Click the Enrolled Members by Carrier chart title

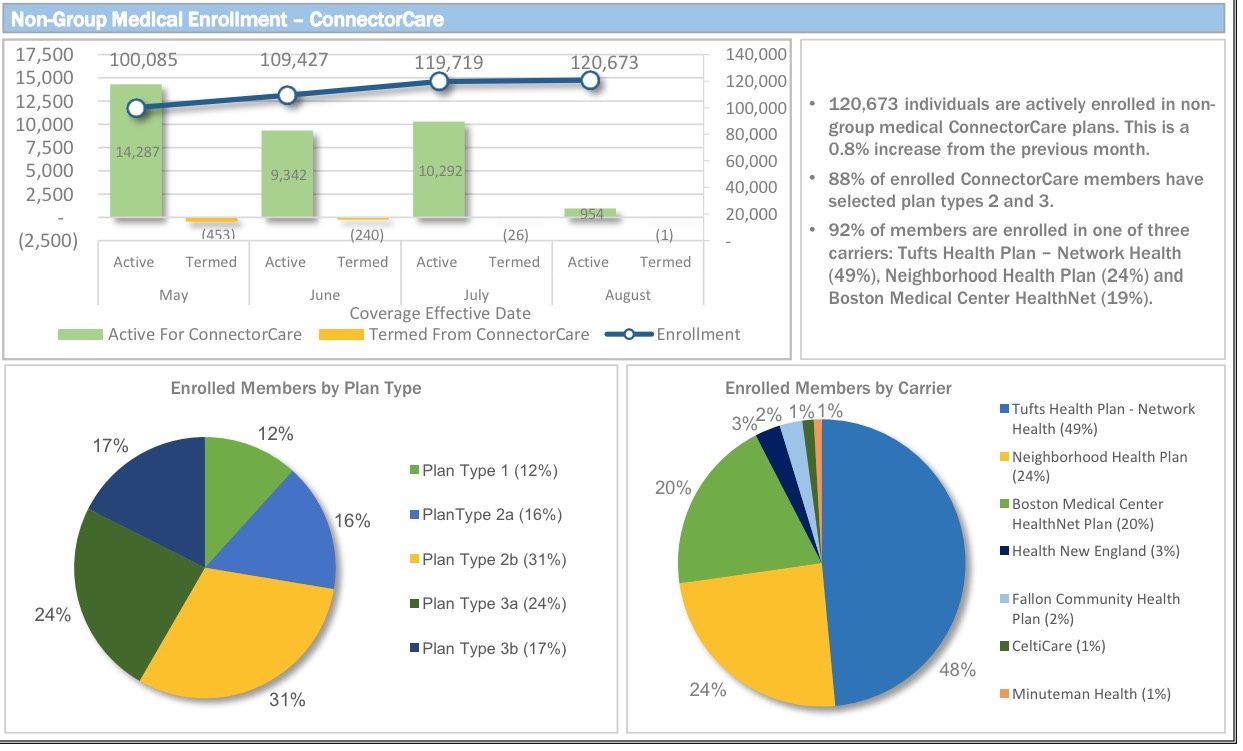[x=838, y=388]
